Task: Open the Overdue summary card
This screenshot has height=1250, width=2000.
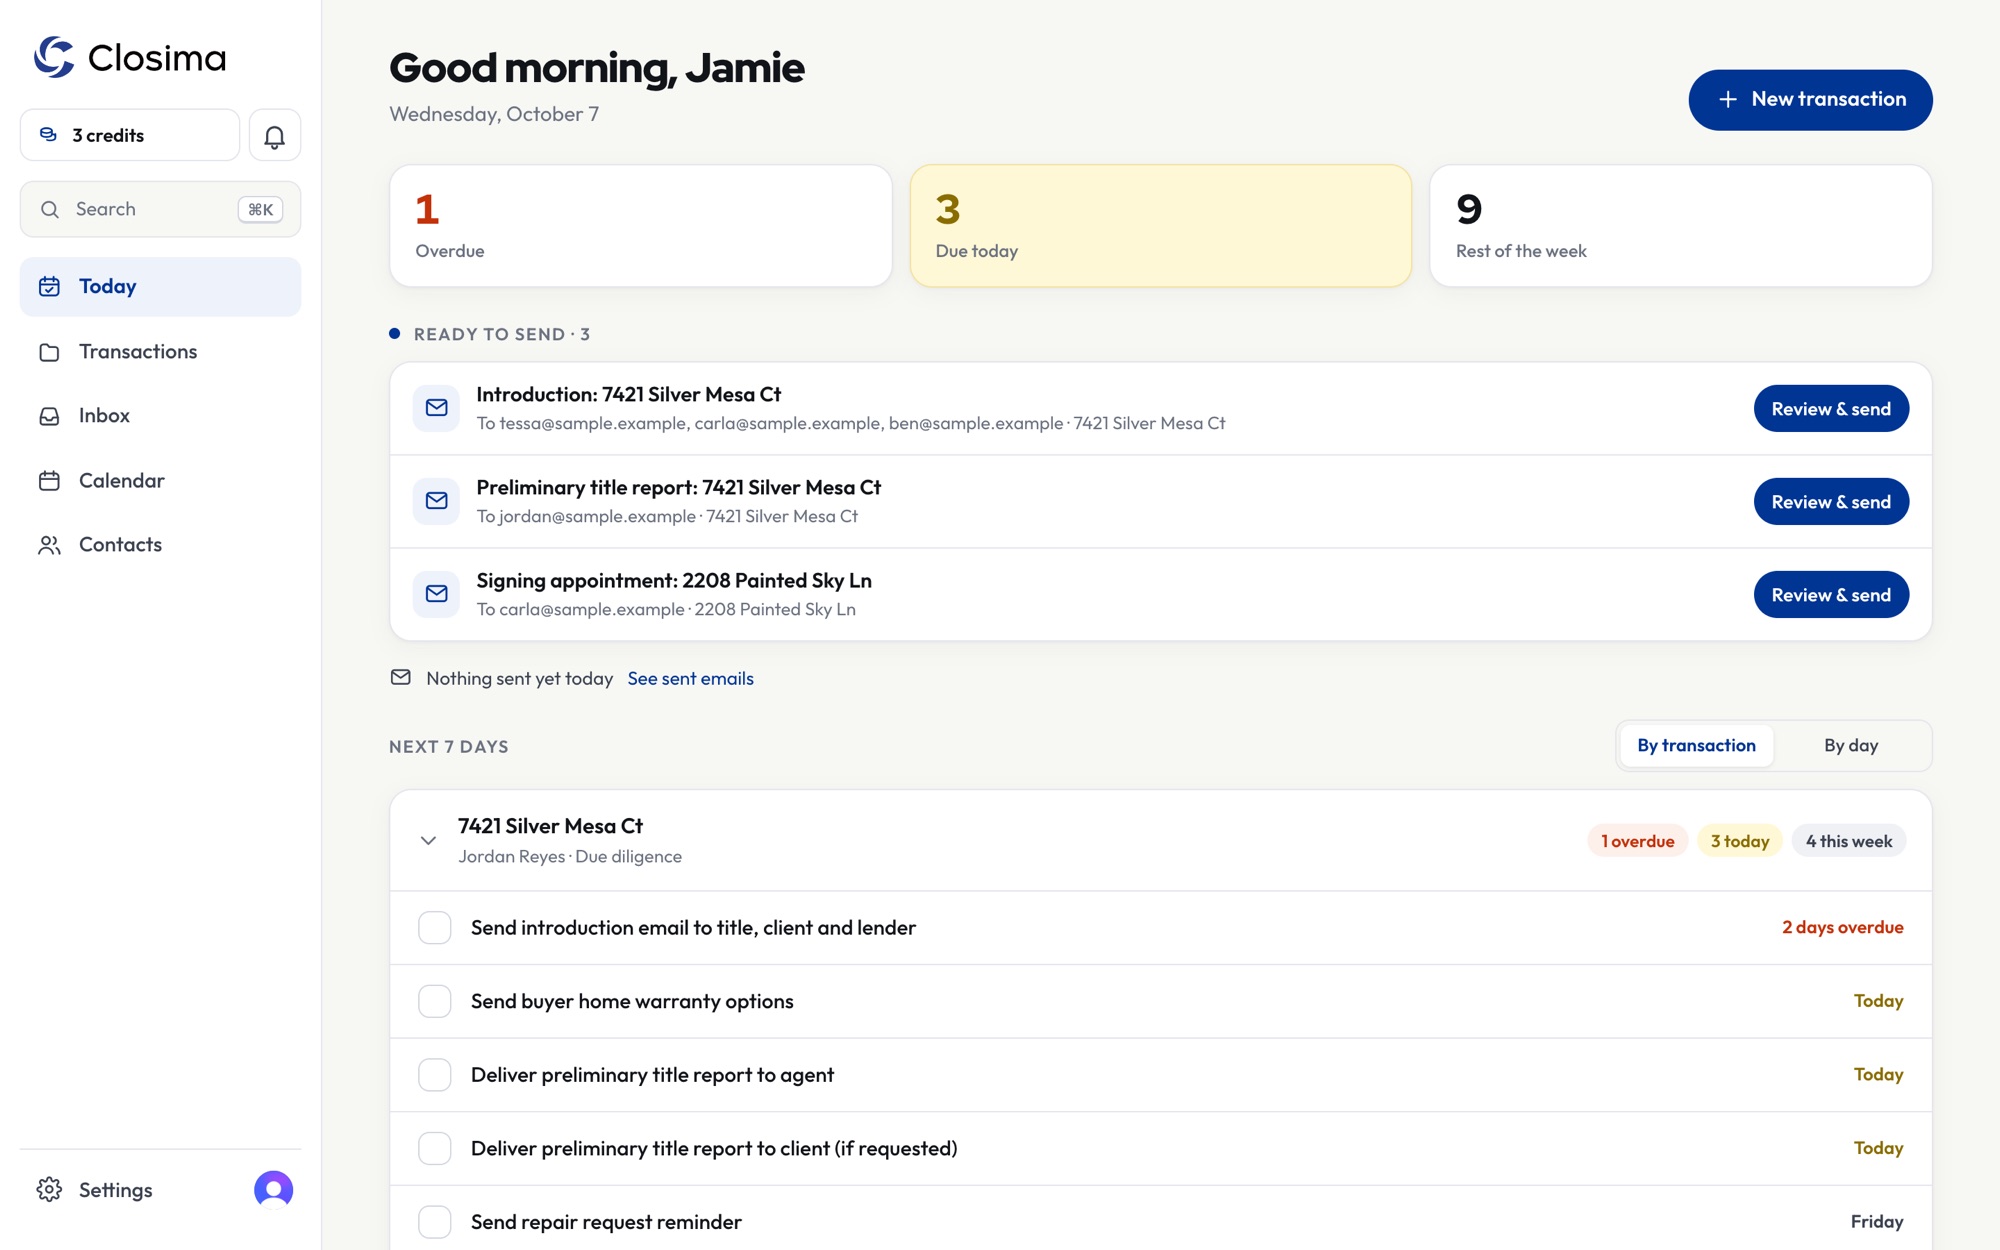Action: [x=641, y=226]
